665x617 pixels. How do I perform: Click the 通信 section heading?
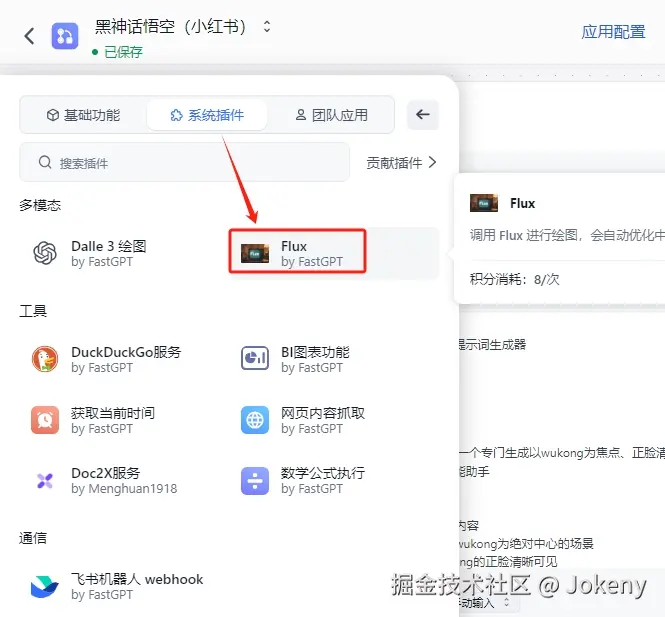pos(33,538)
